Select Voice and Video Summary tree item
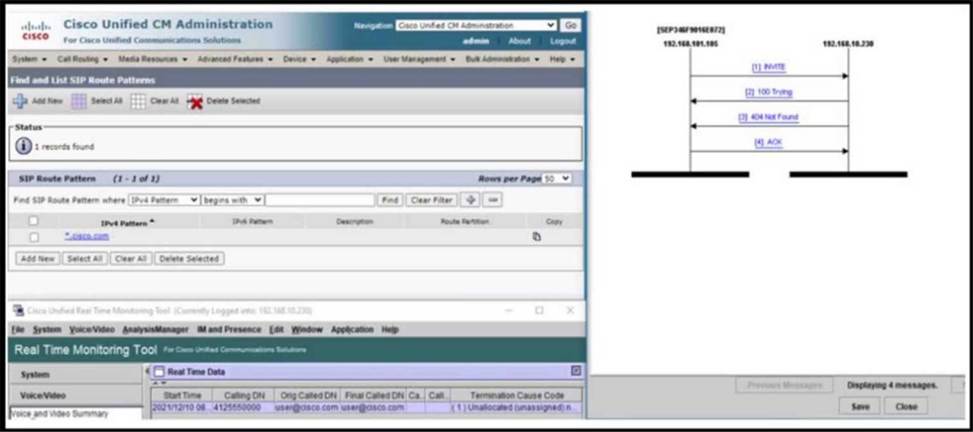Screen dimensions: 973x432 [60, 413]
